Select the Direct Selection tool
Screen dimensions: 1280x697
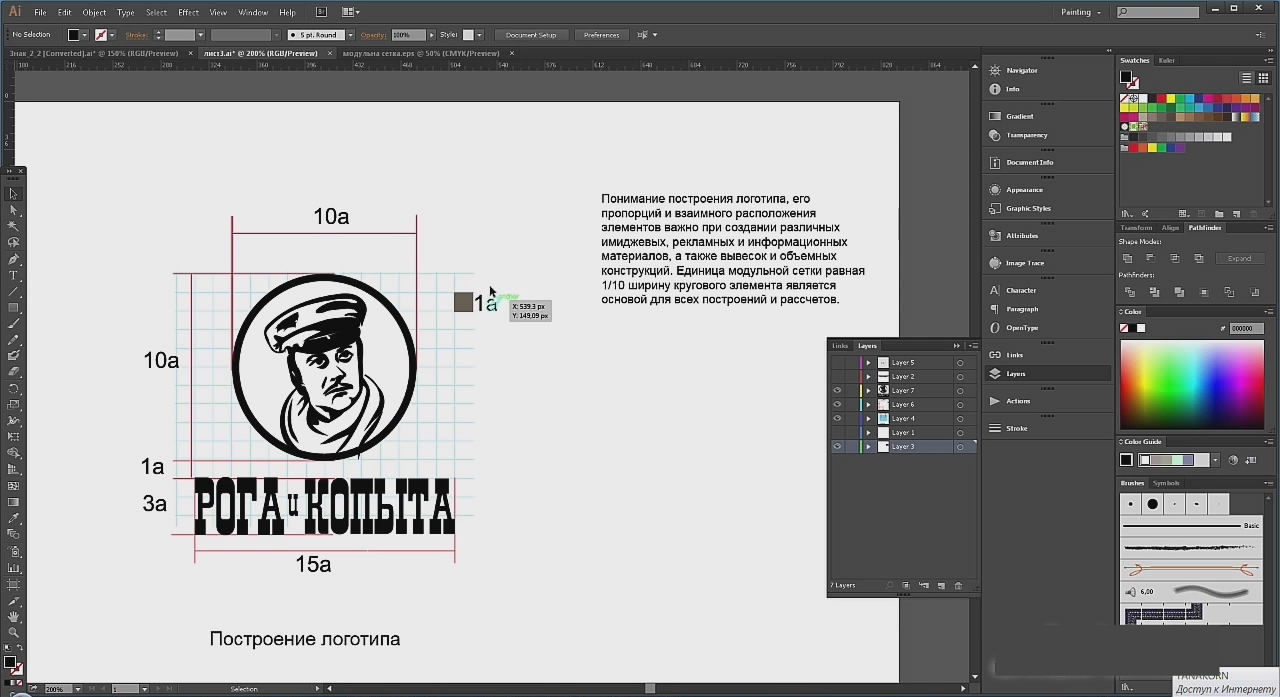13,210
